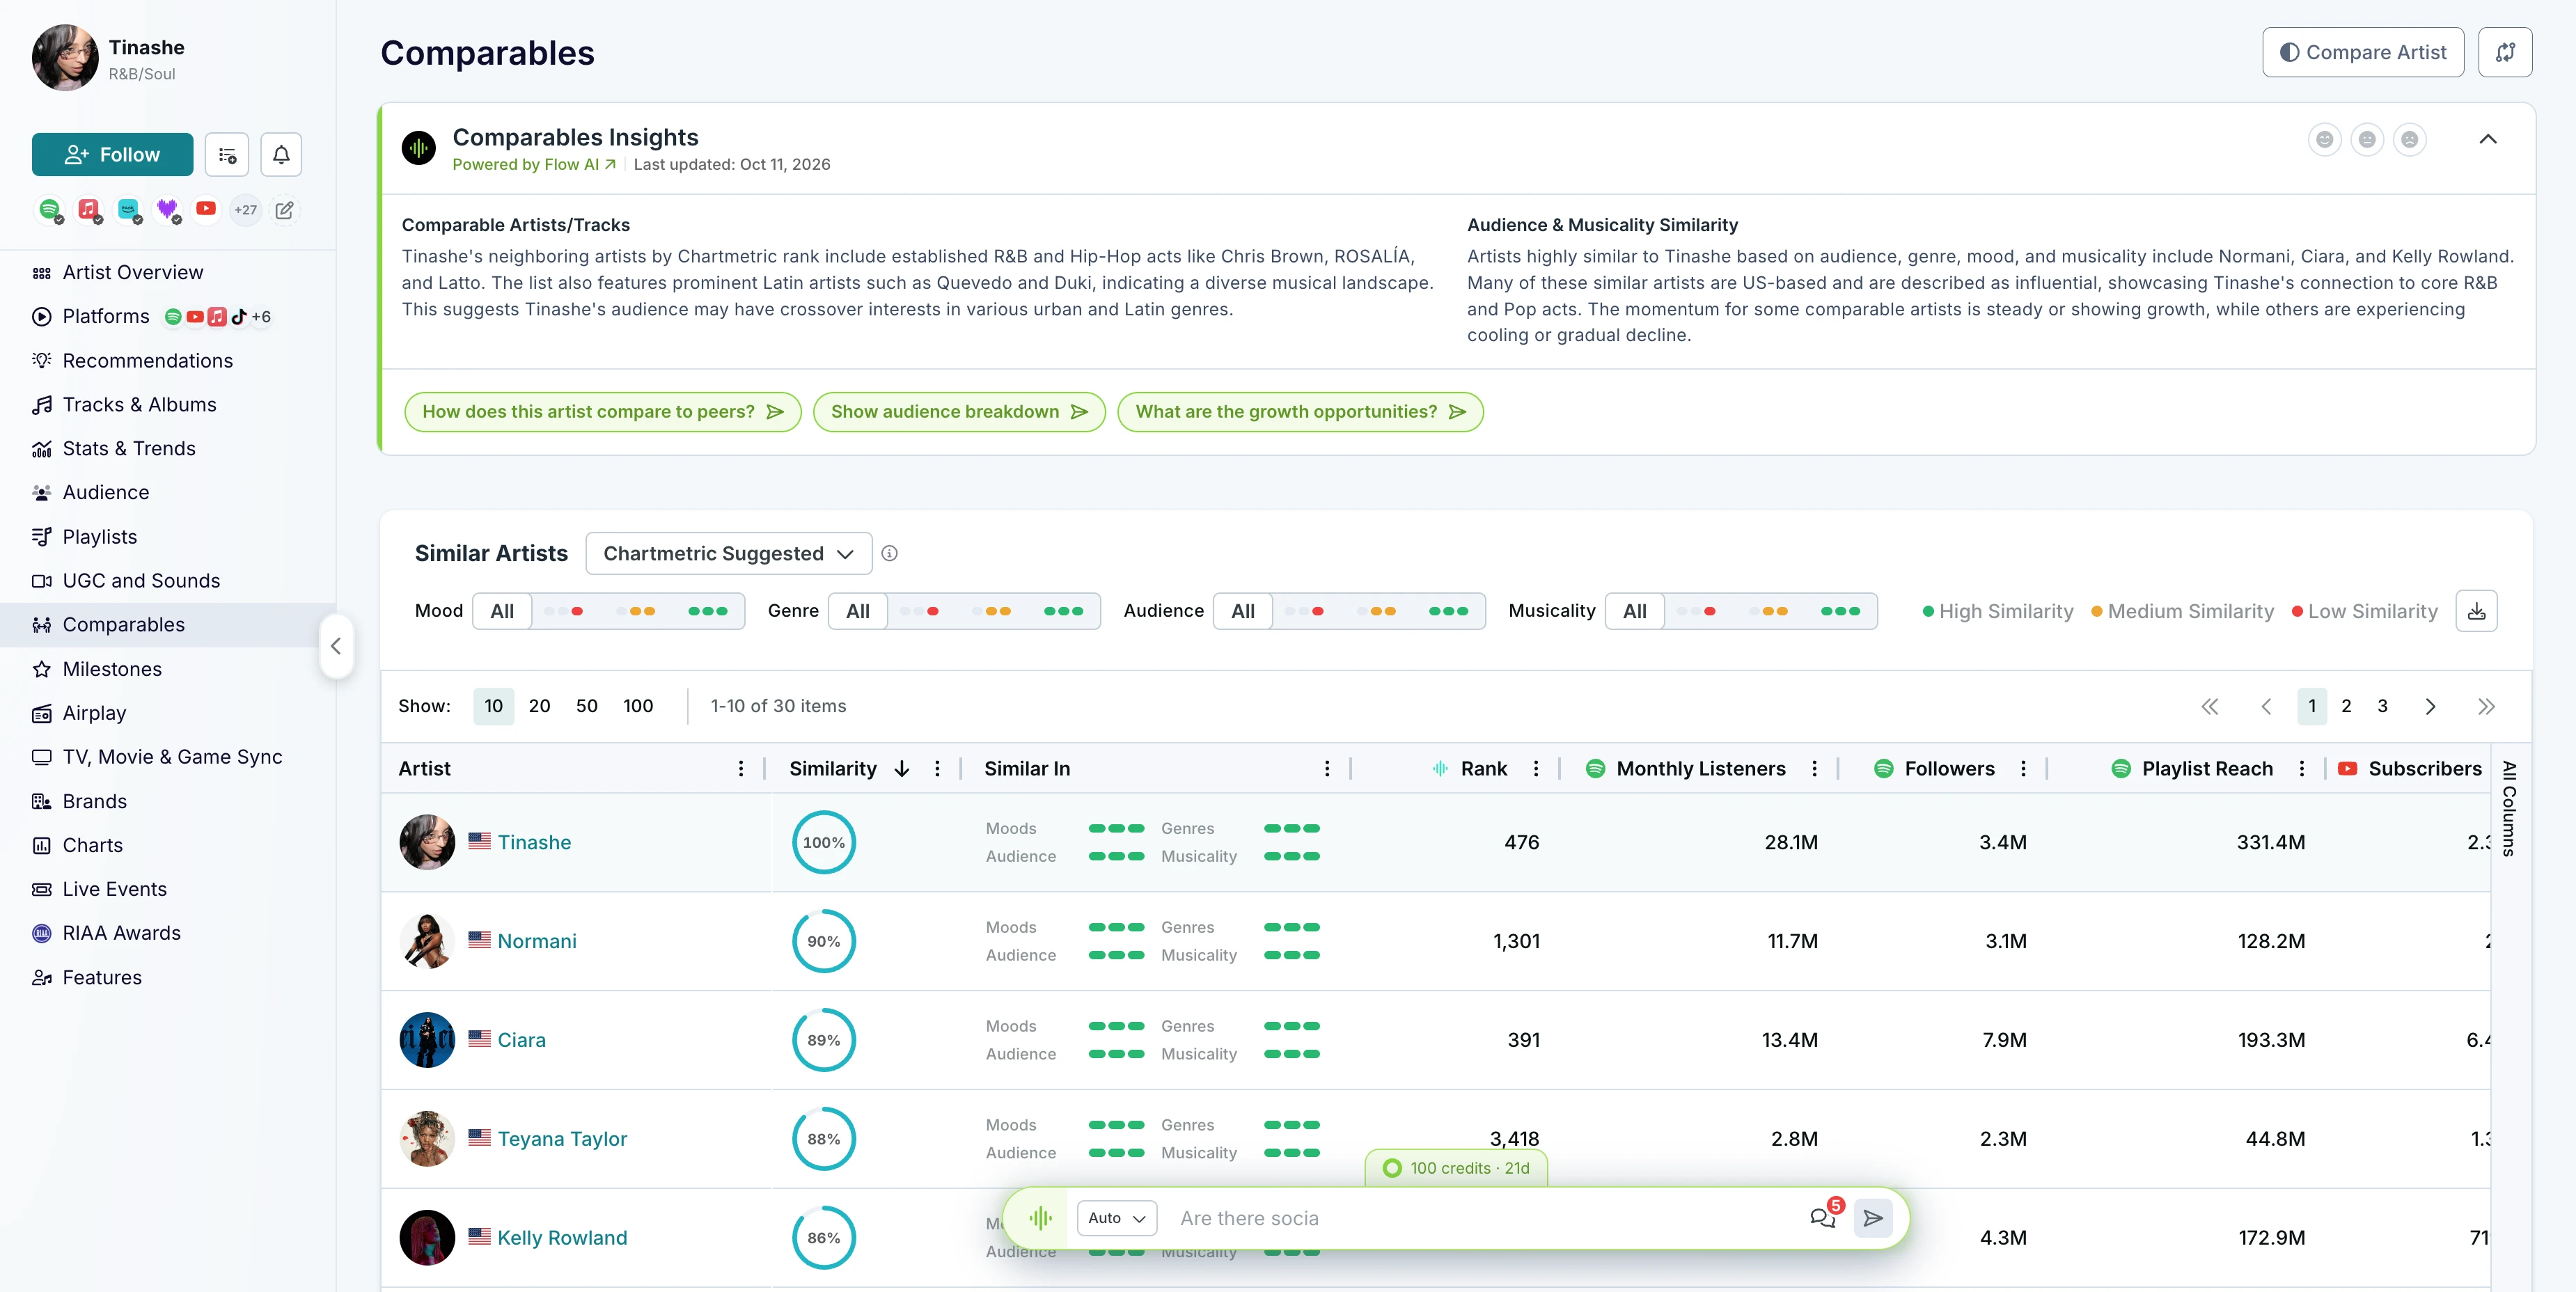Expand the All Columns side panel
Image resolution: width=2576 pixels, height=1292 pixels.
[2509, 808]
